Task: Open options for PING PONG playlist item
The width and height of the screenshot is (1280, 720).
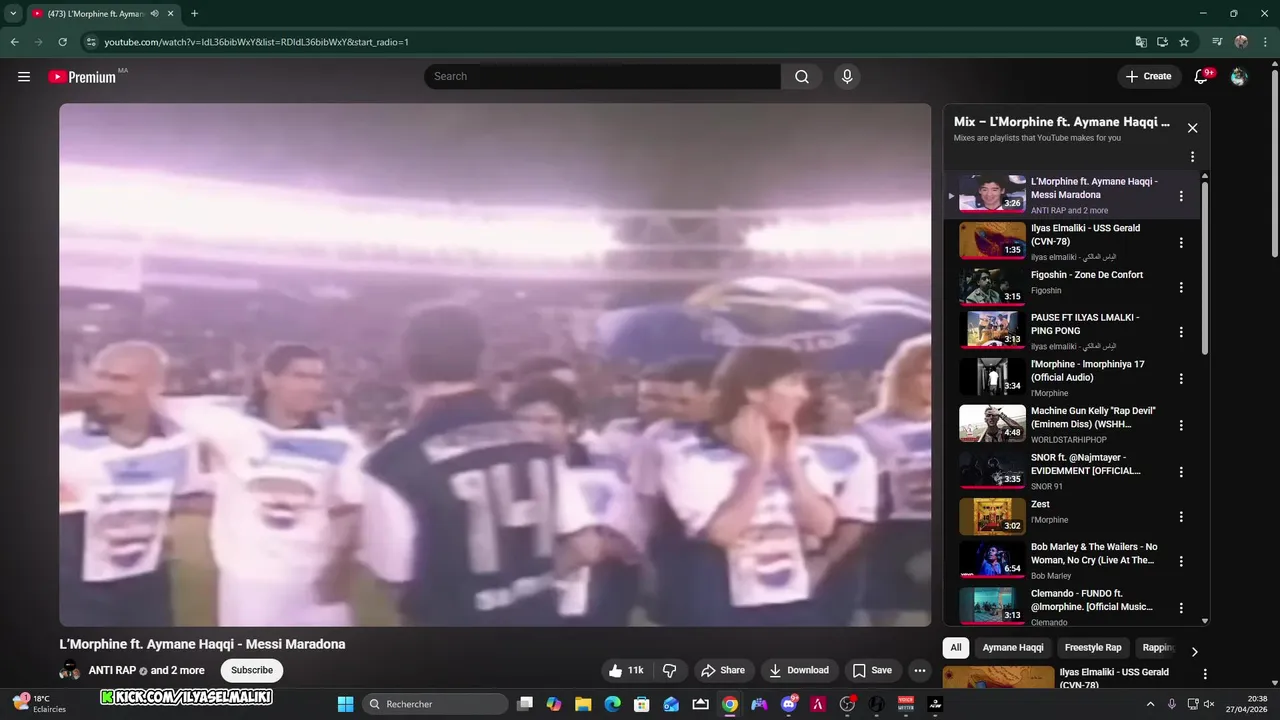Action: point(1181,332)
